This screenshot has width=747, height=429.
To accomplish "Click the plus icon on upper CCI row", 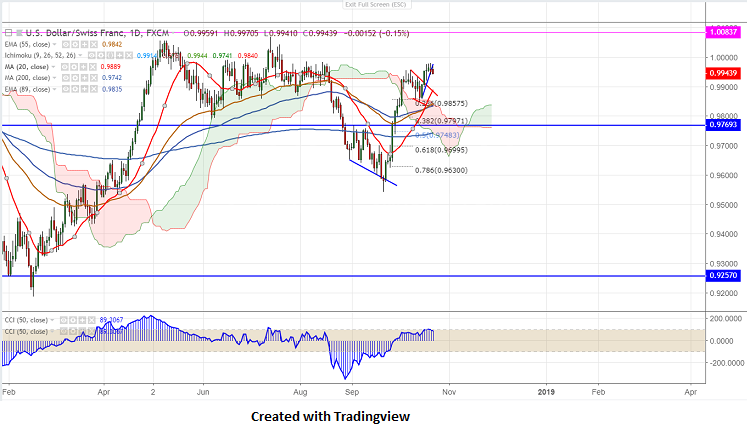I will (x=82, y=320).
